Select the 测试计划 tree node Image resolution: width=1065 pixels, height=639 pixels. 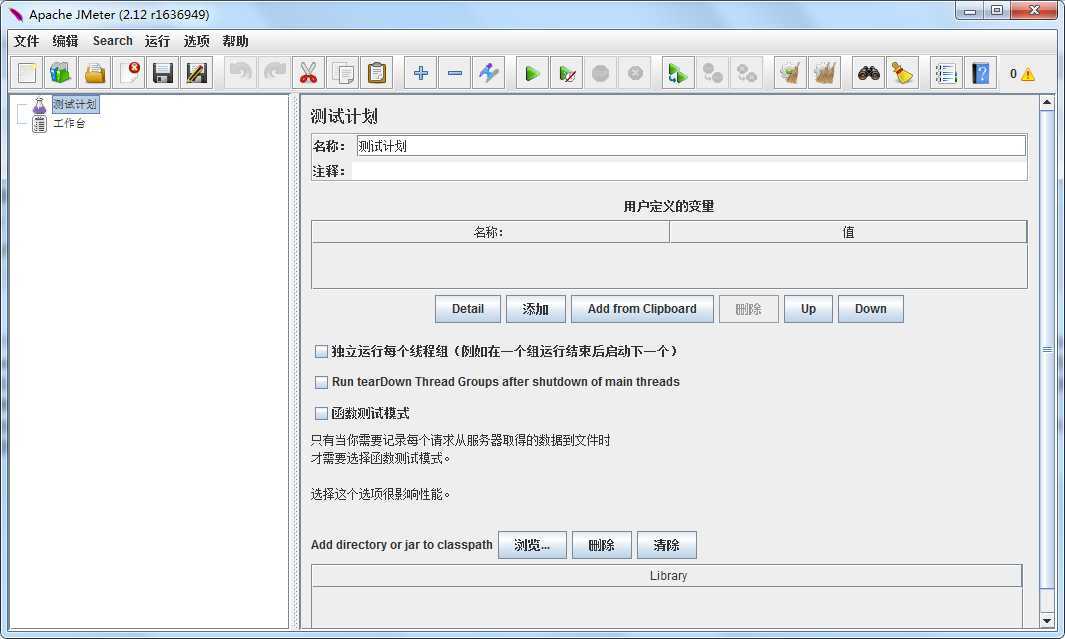75,104
